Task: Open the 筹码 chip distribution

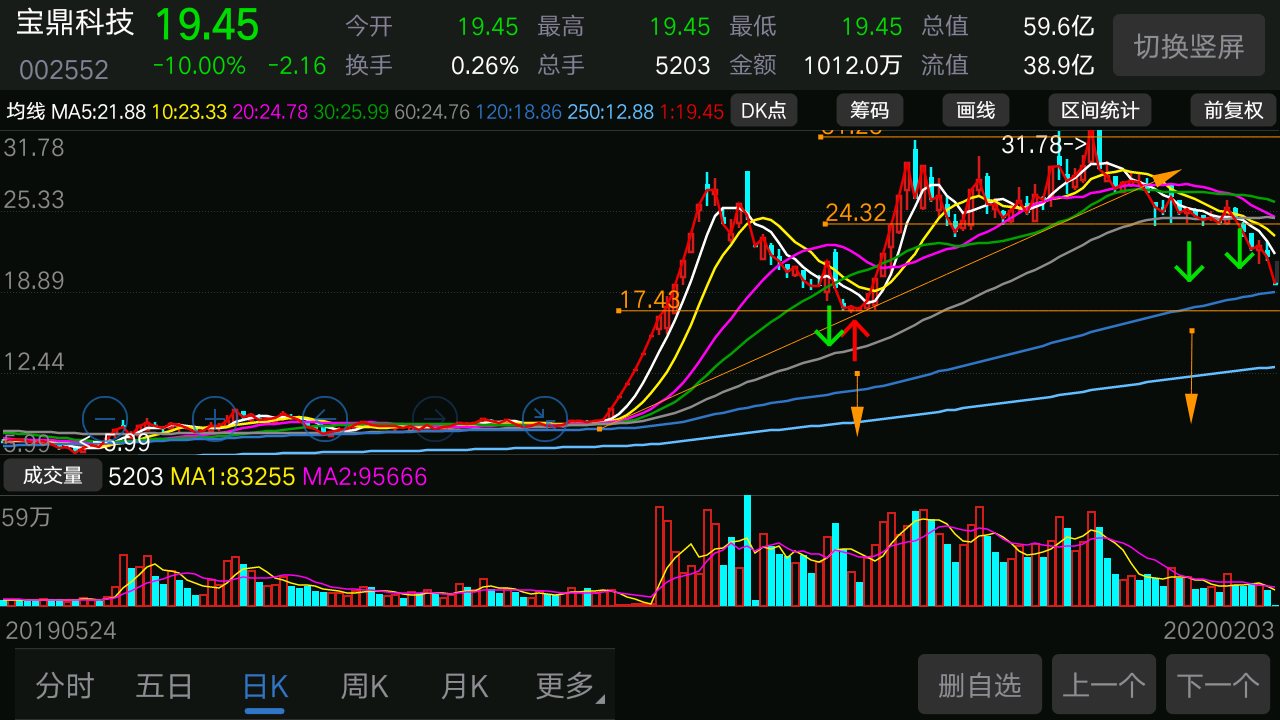Action: (870, 110)
